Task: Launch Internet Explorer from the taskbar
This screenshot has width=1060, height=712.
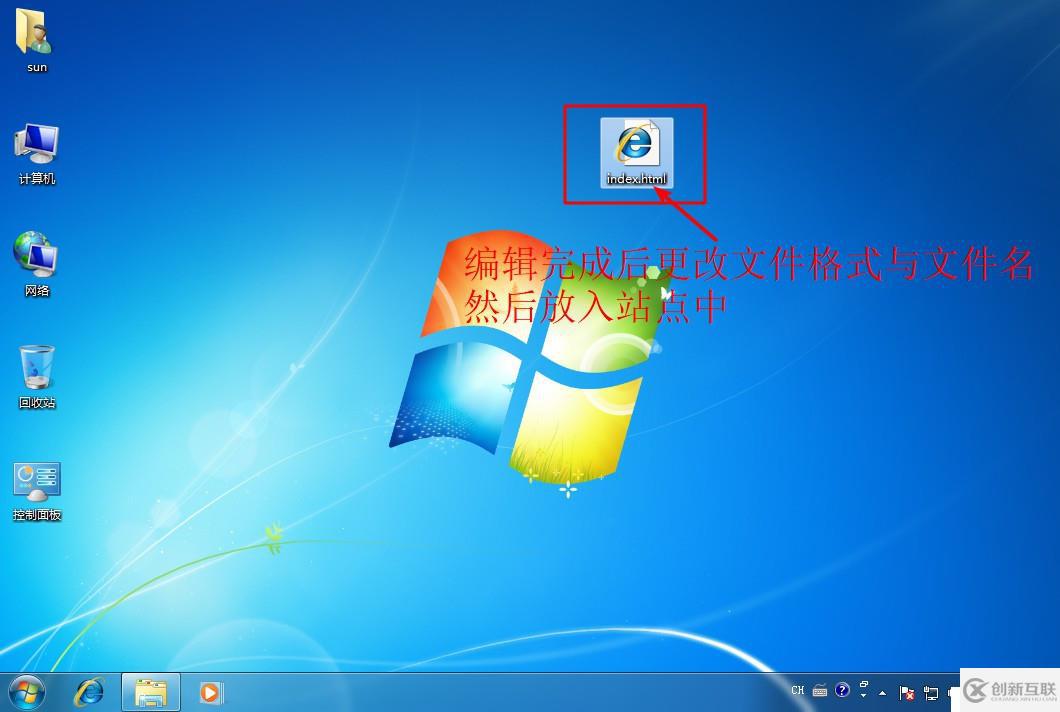Action: coord(89,691)
